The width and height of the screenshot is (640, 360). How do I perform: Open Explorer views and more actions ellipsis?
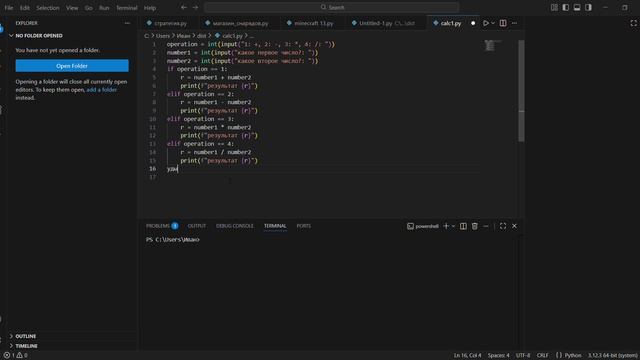[x=127, y=23]
